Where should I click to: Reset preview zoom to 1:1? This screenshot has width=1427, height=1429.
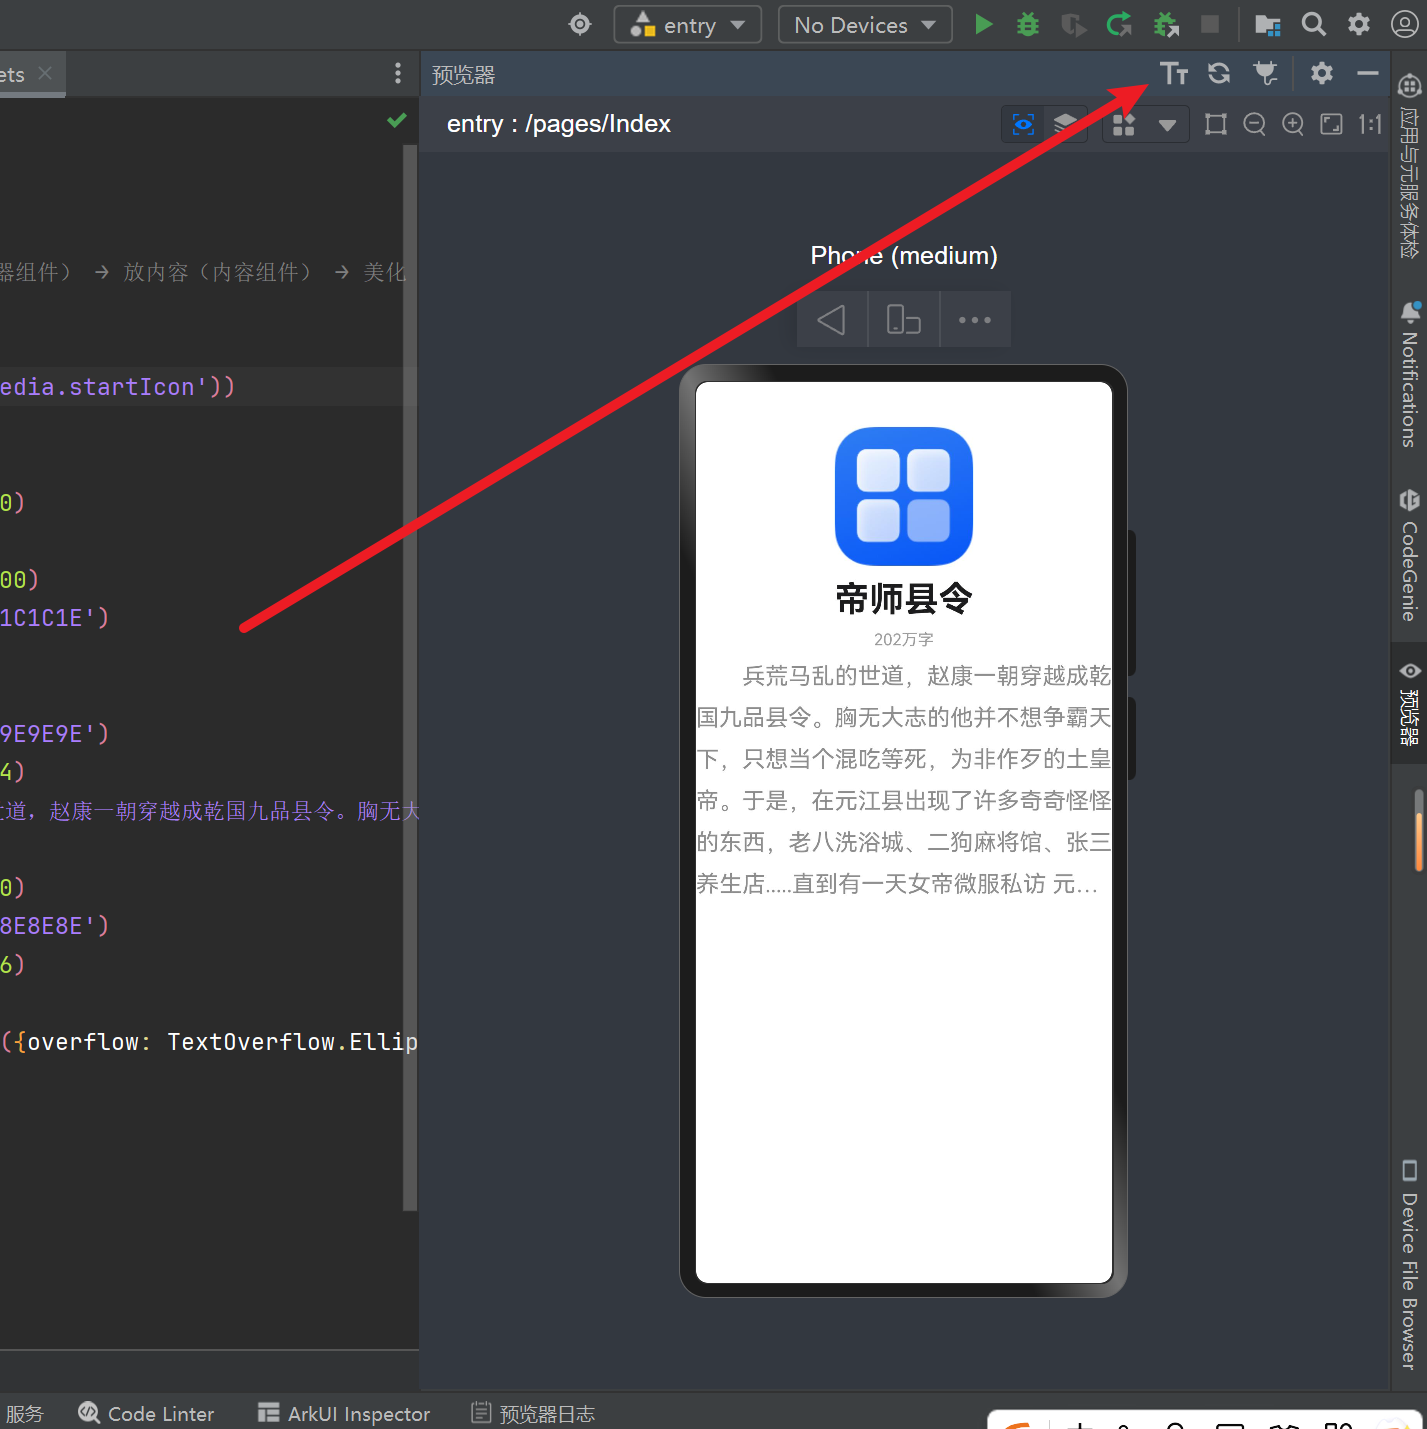tap(1370, 124)
